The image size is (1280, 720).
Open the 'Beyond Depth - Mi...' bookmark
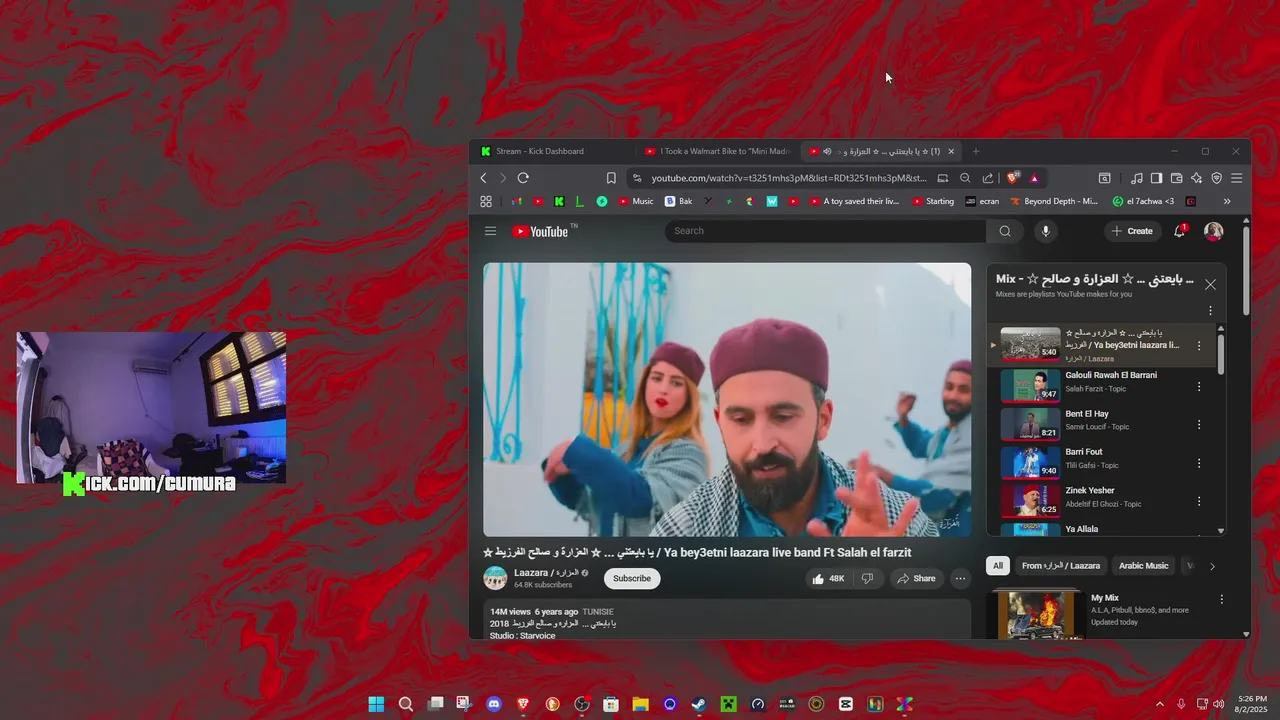point(1054,201)
